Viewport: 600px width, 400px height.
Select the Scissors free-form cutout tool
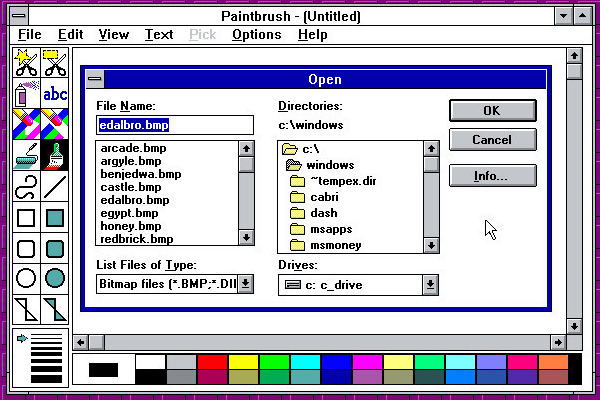[26, 63]
